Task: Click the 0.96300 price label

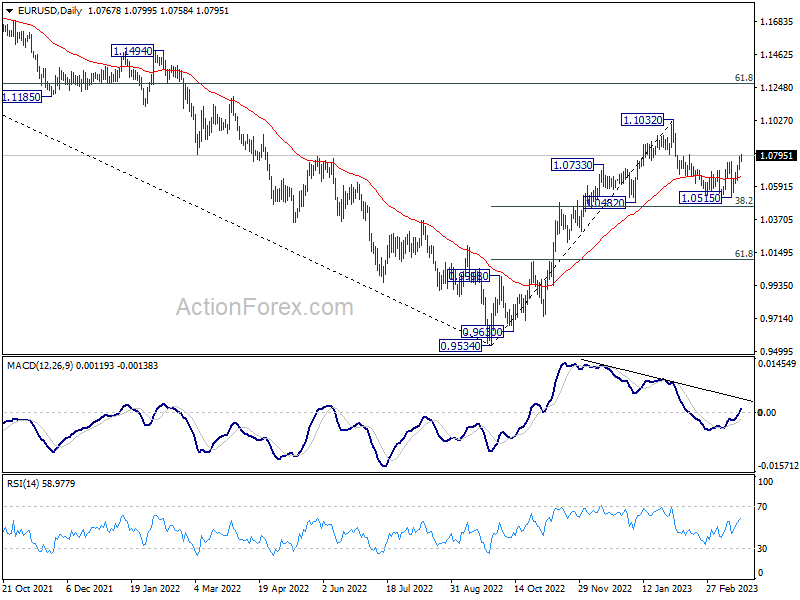Action: (x=482, y=332)
